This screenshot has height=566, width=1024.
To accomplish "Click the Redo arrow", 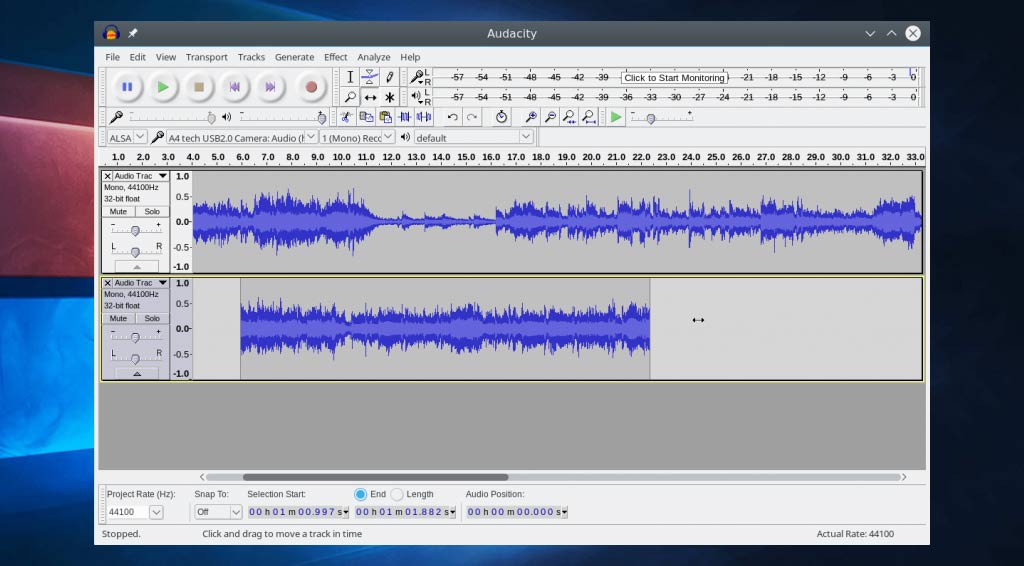I will tap(472, 117).
